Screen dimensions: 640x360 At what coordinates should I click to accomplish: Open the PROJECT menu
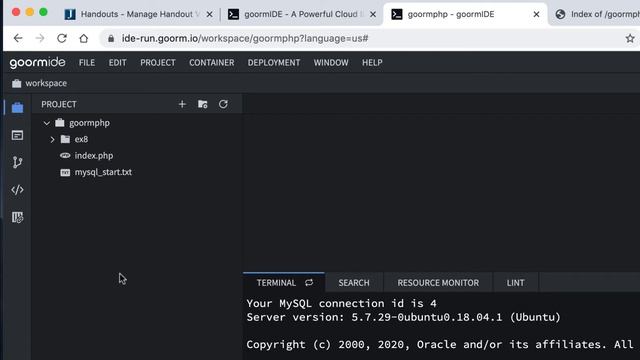(158, 62)
